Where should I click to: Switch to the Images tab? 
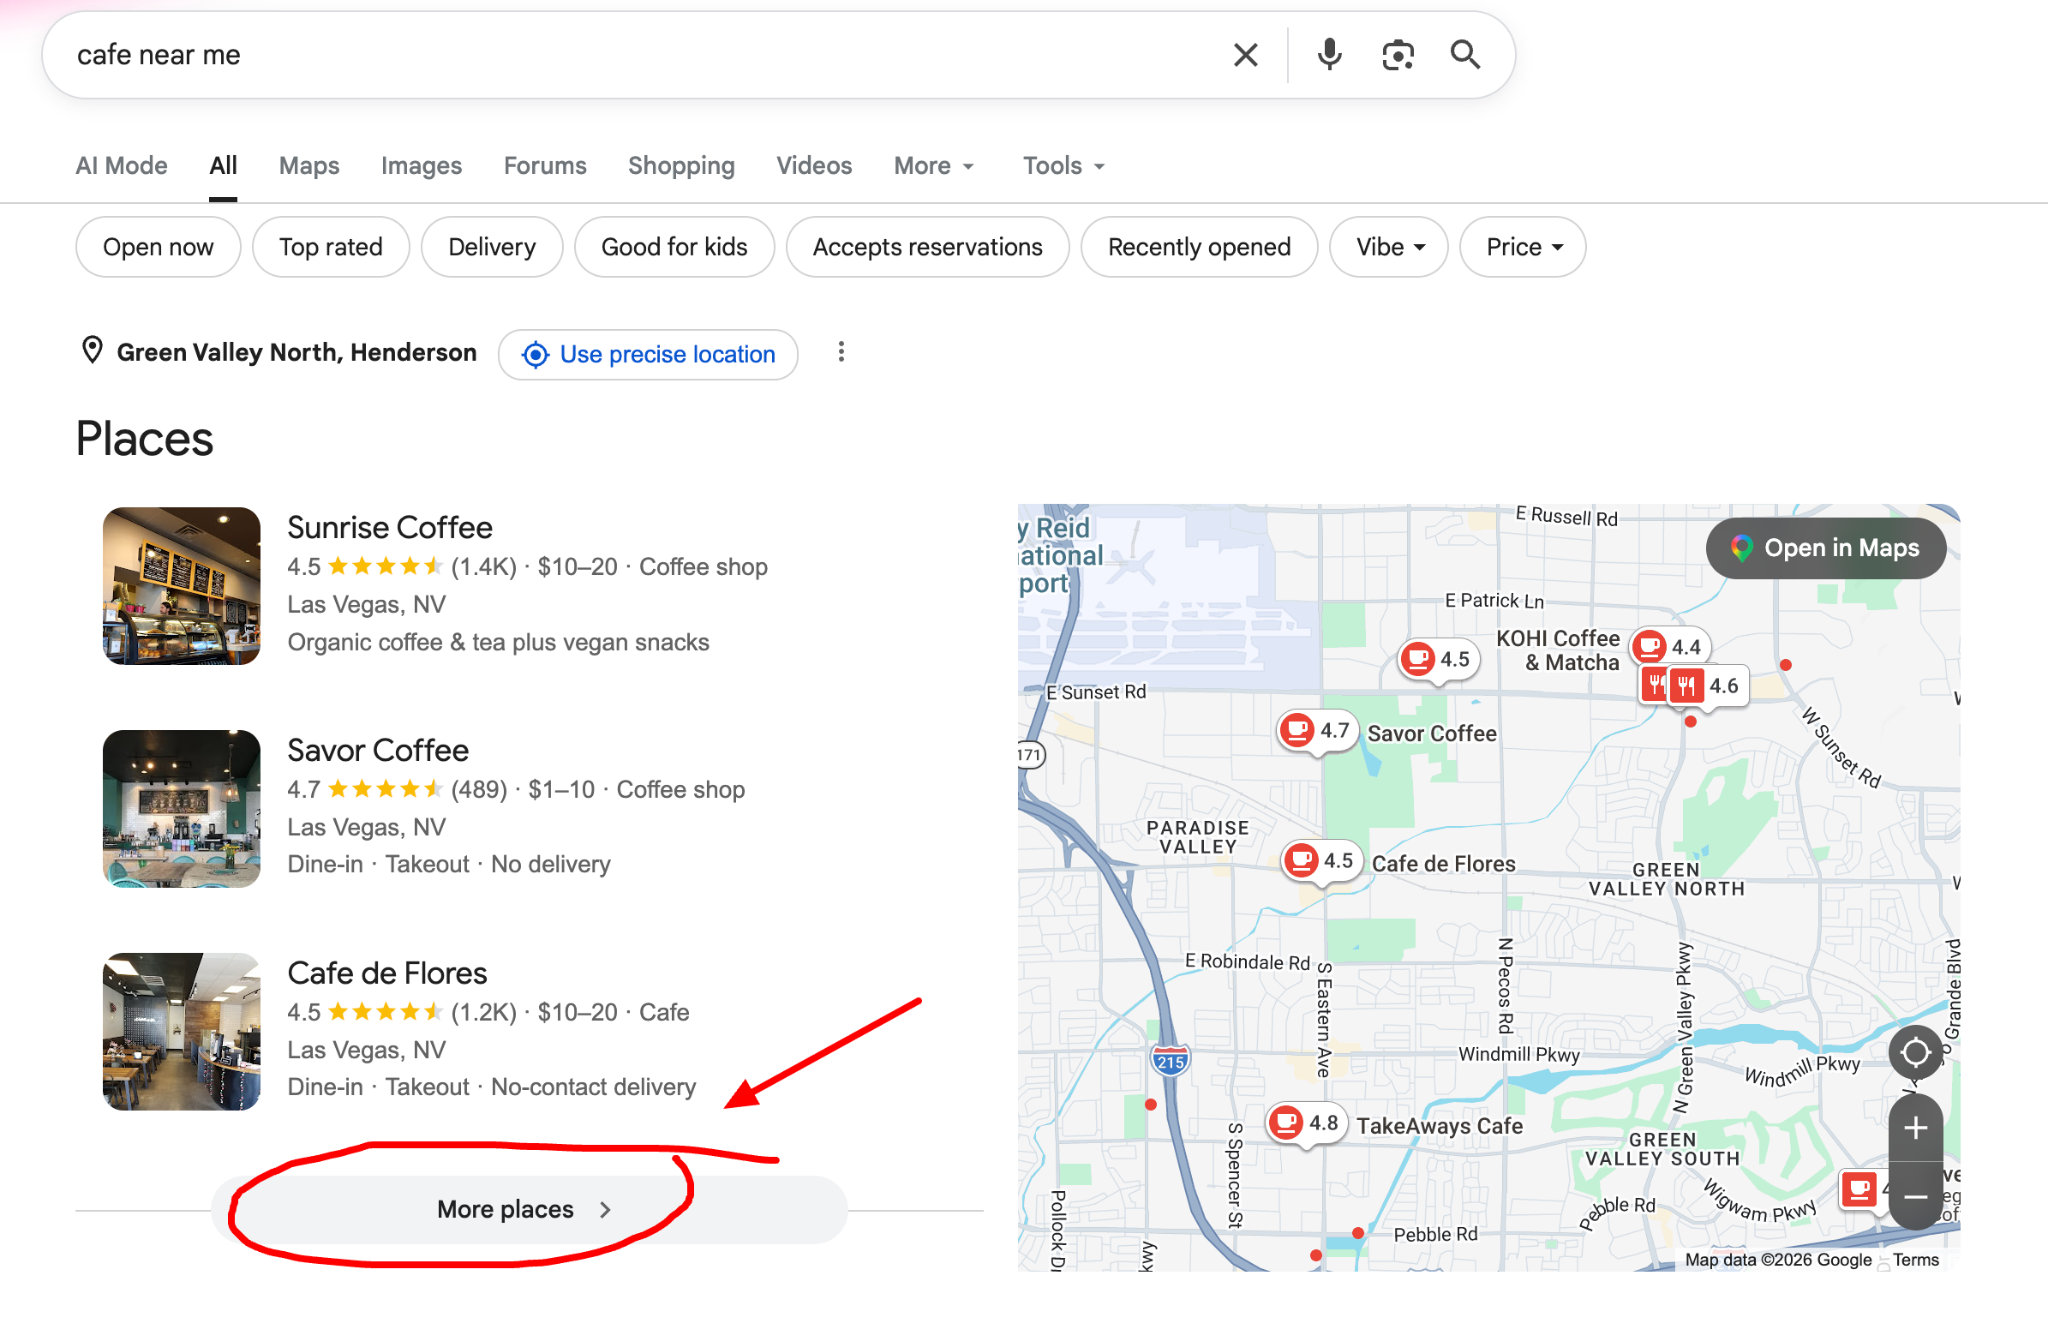point(421,166)
